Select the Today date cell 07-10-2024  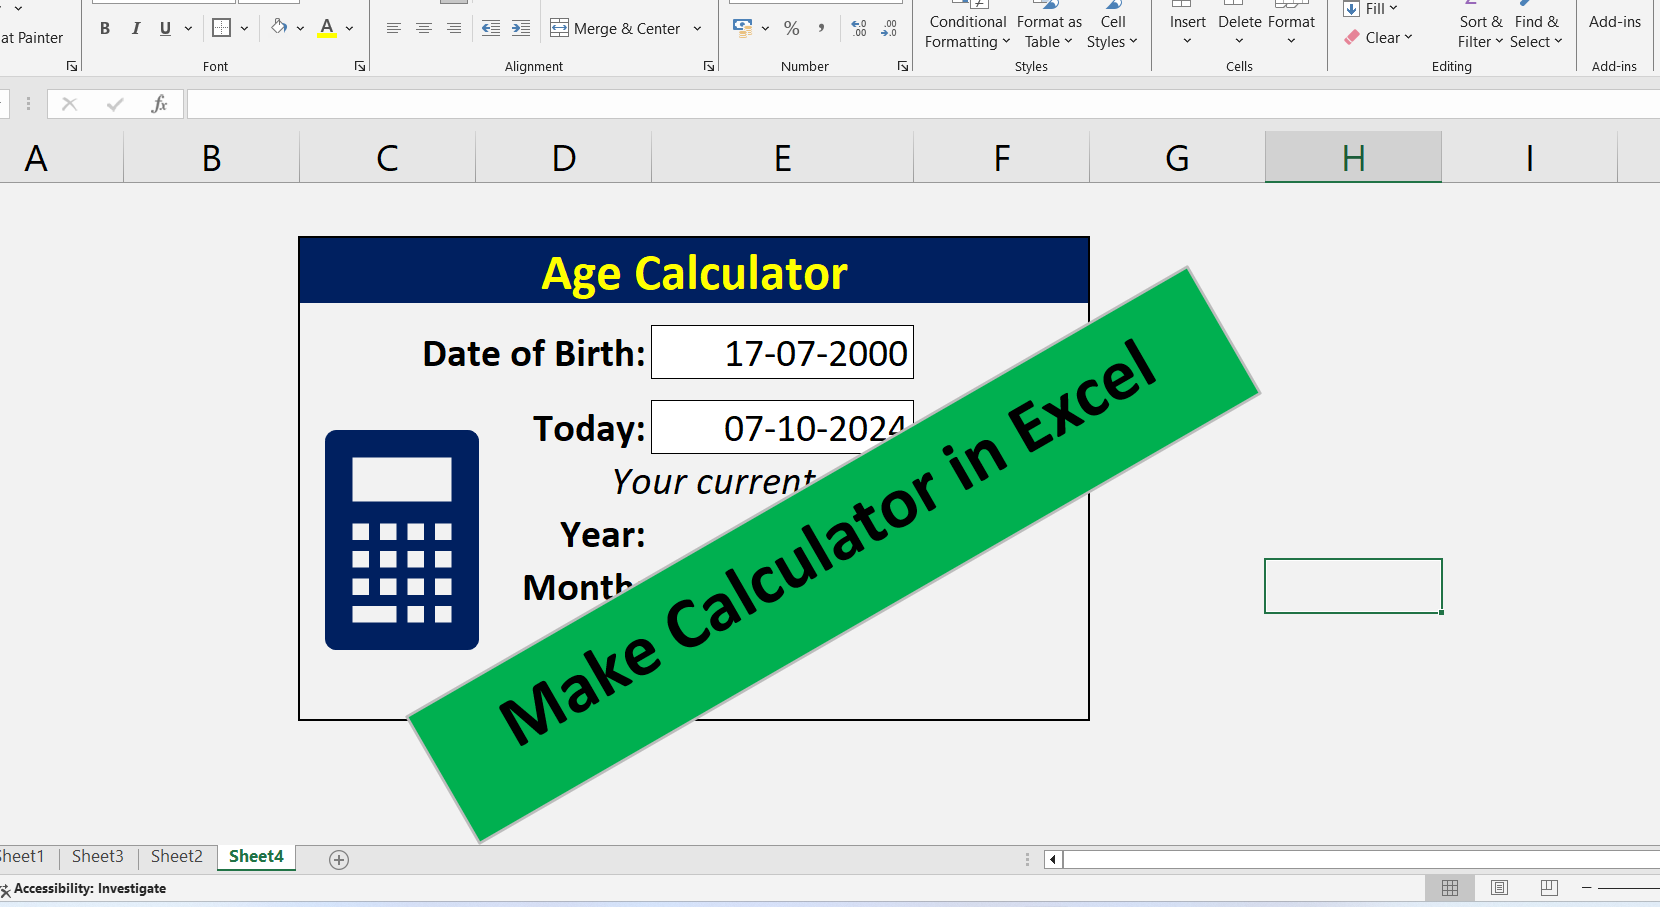tap(782, 427)
